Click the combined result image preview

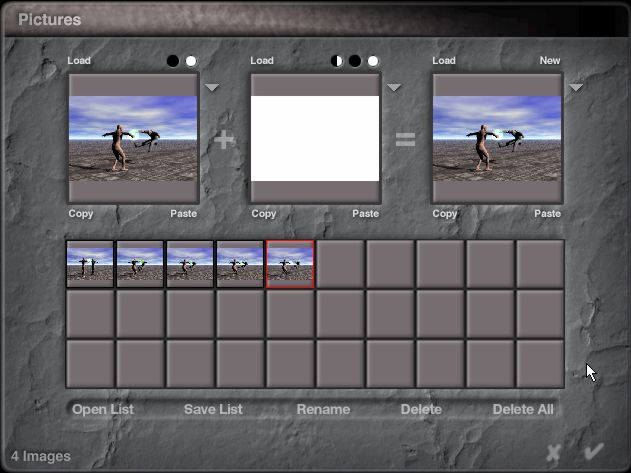[497, 138]
